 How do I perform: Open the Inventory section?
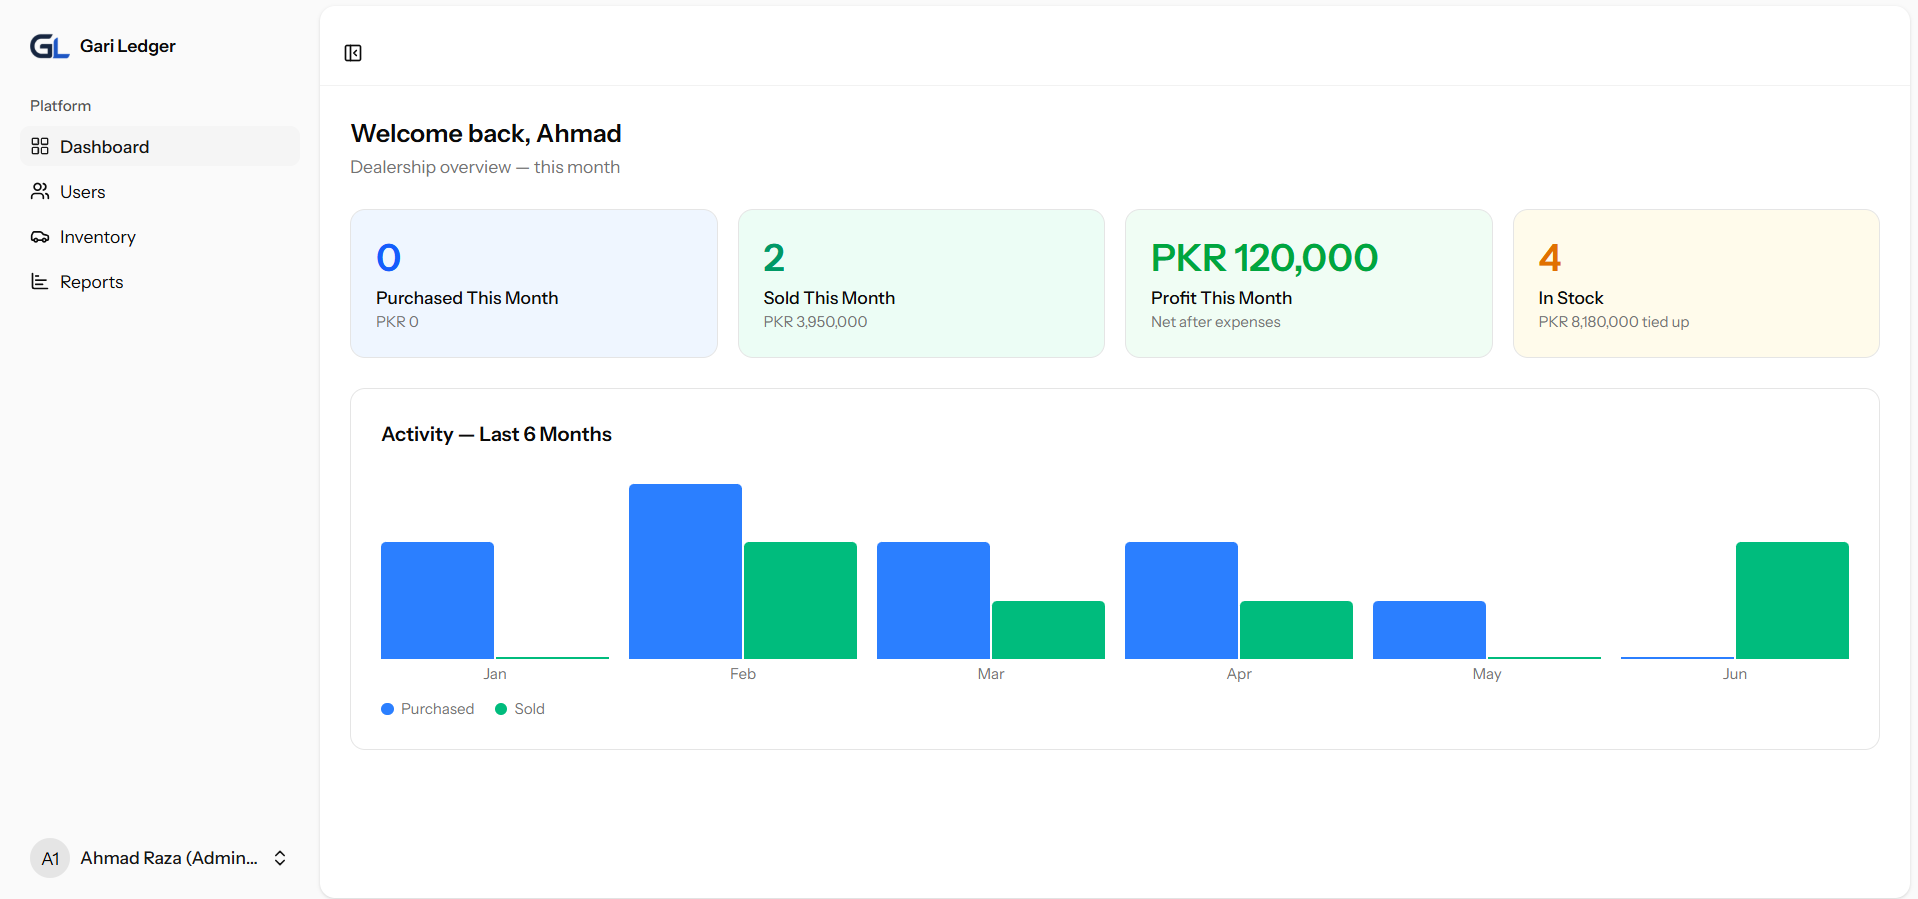[x=160, y=237]
